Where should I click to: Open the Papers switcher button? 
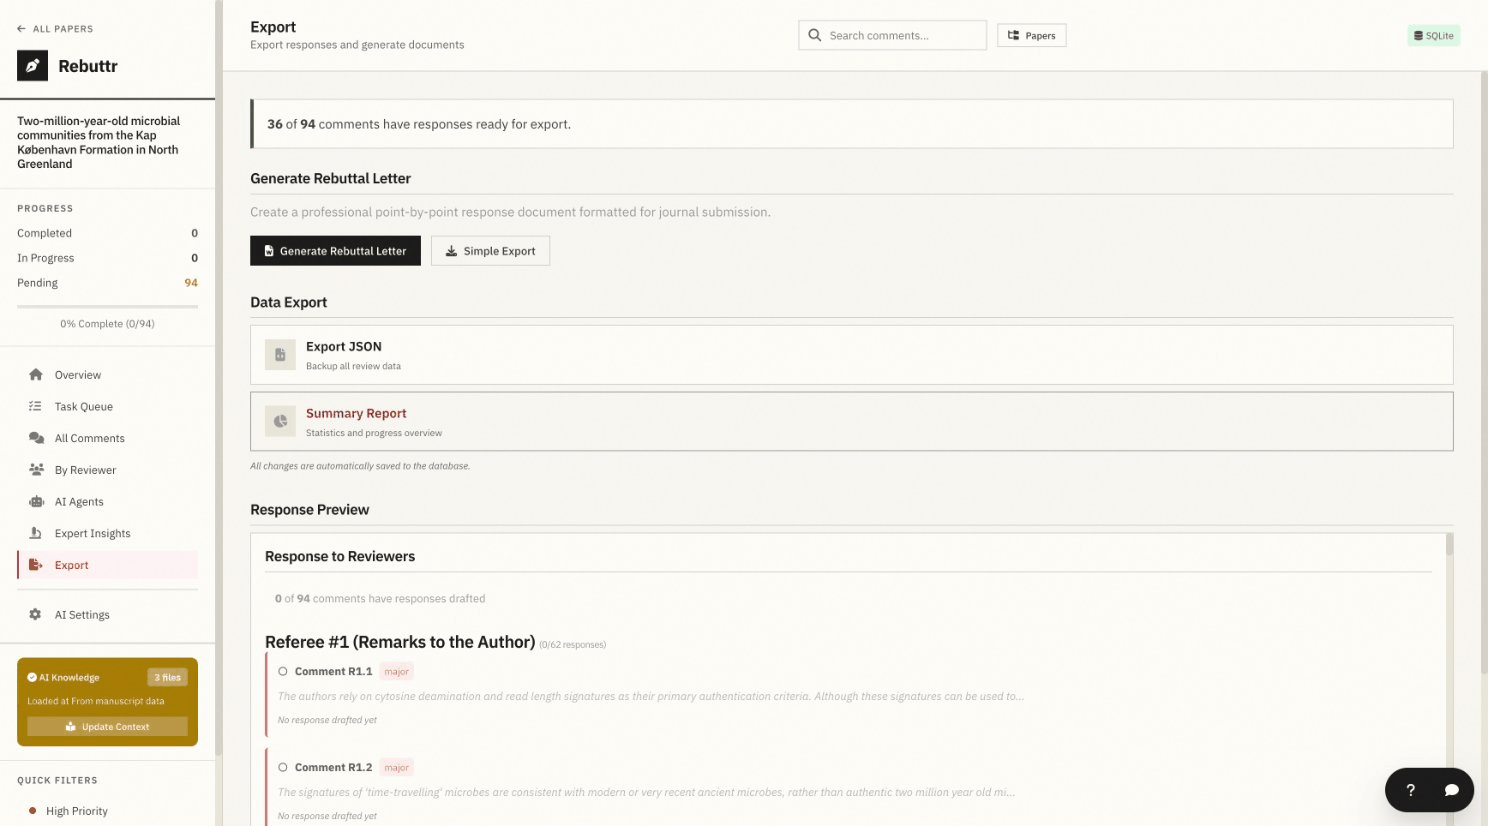pos(1031,36)
